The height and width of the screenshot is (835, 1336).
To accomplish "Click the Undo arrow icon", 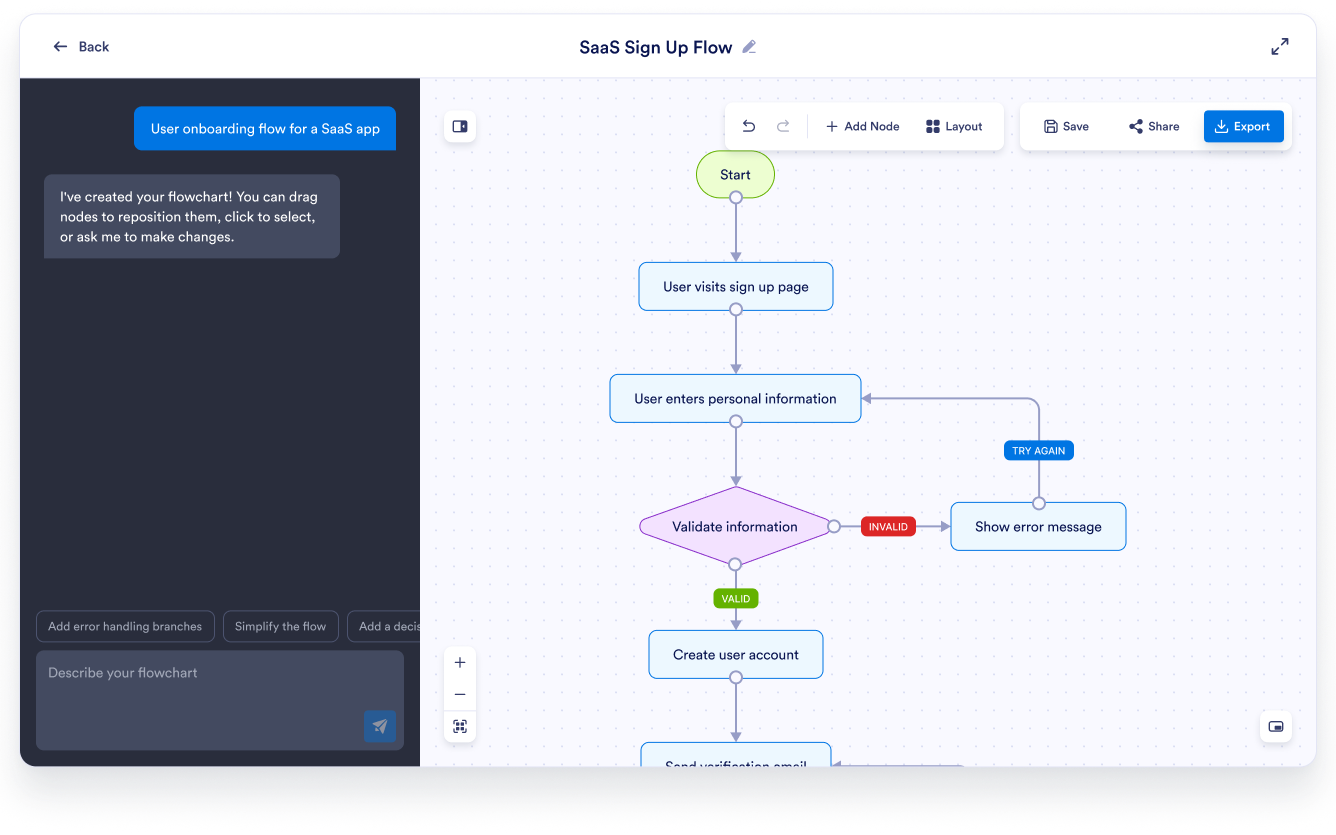I will (748, 126).
